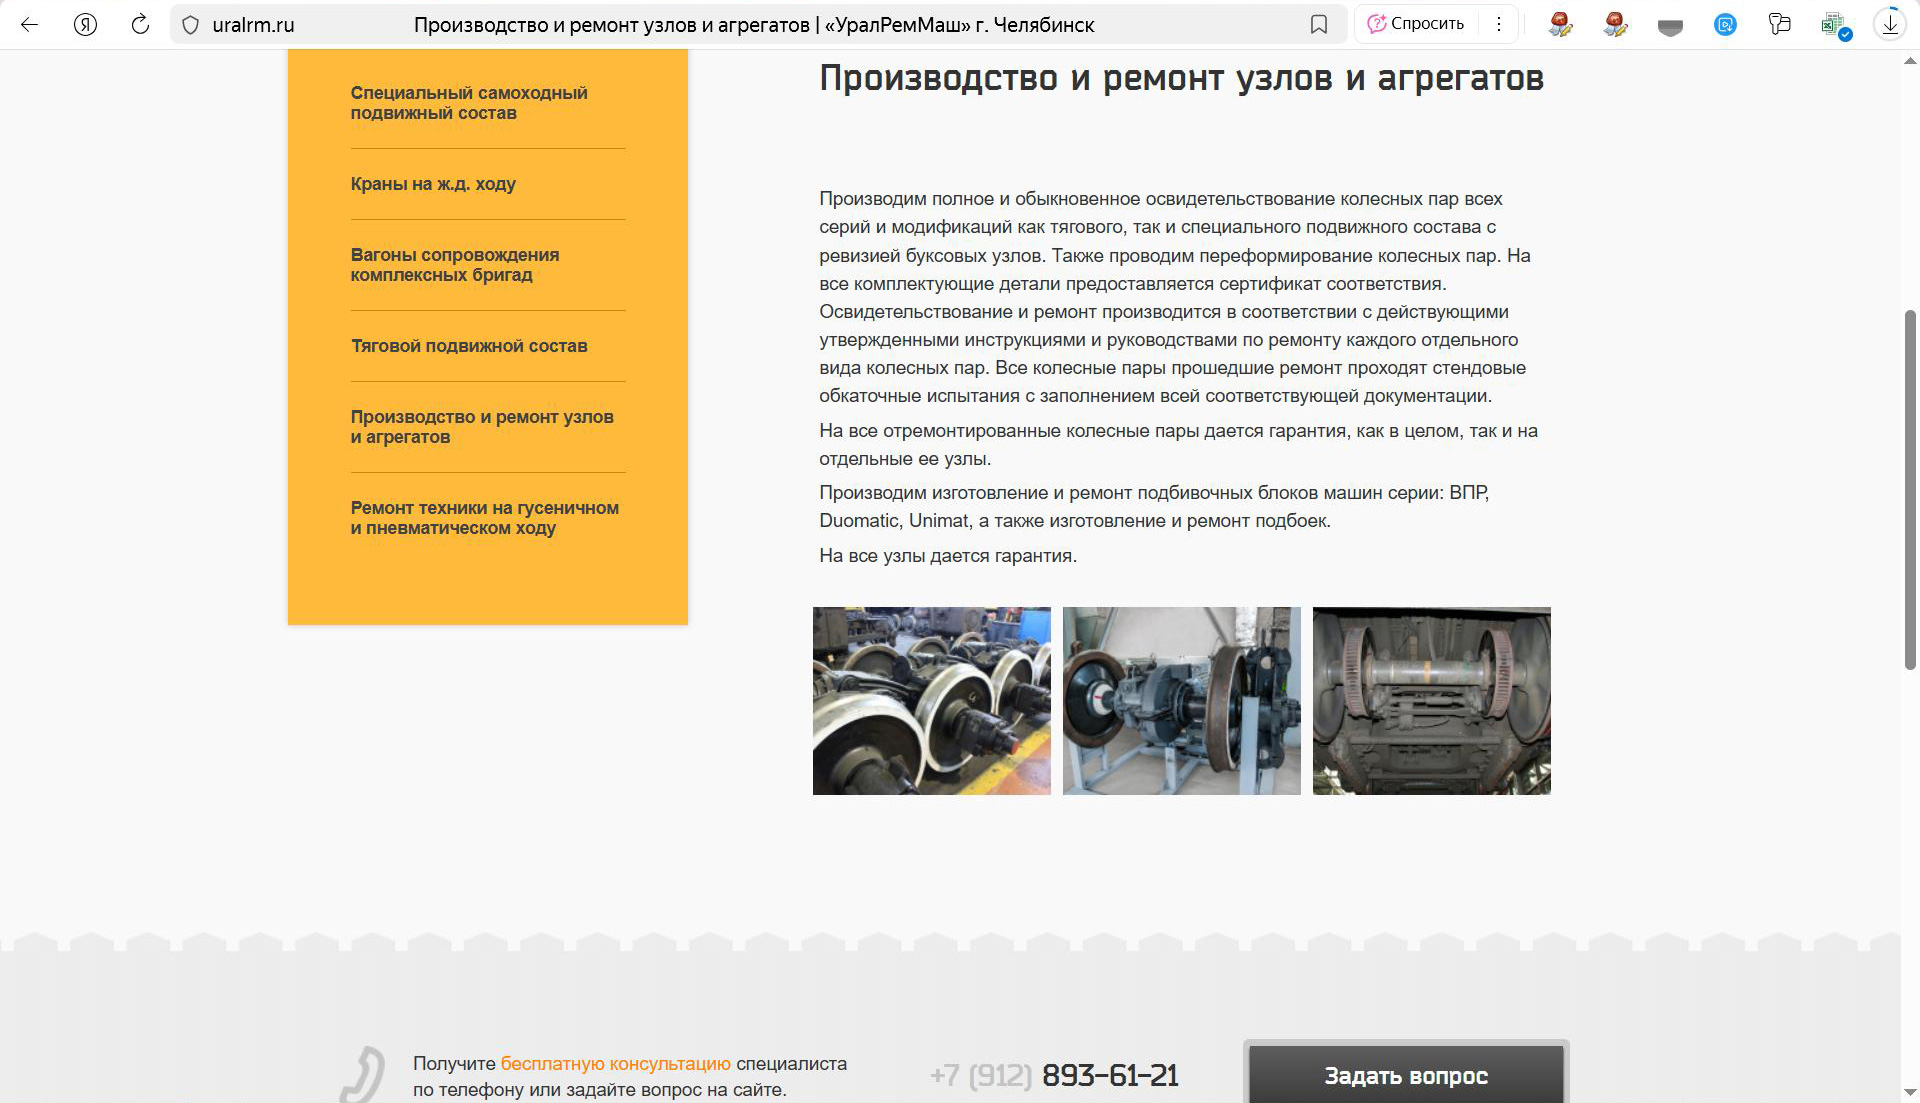Click the site protection shield icon
1920x1103 pixels.
191,25
